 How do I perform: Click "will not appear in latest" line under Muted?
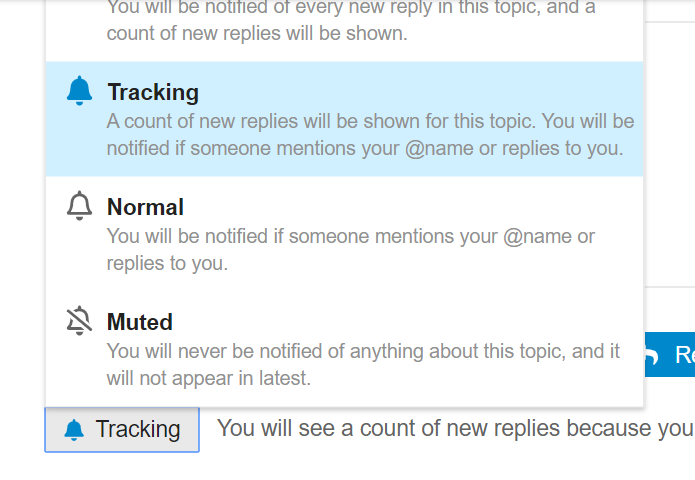(208, 379)
